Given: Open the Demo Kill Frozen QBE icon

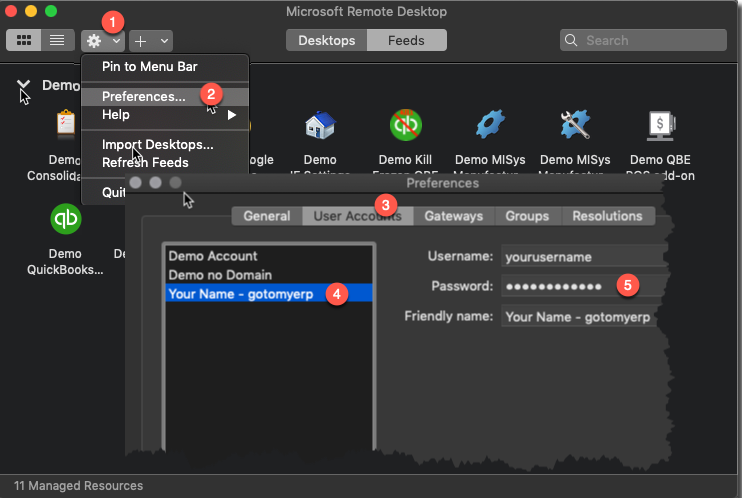Looking at the screenshot, I should click(406, 125).
